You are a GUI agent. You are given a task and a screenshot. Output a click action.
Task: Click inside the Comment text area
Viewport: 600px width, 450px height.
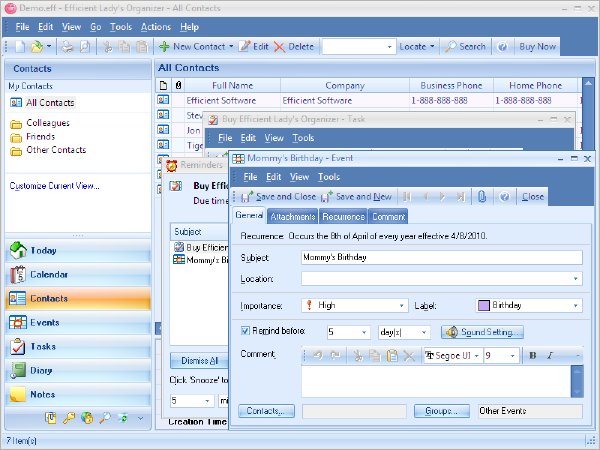tap(436, 382)
